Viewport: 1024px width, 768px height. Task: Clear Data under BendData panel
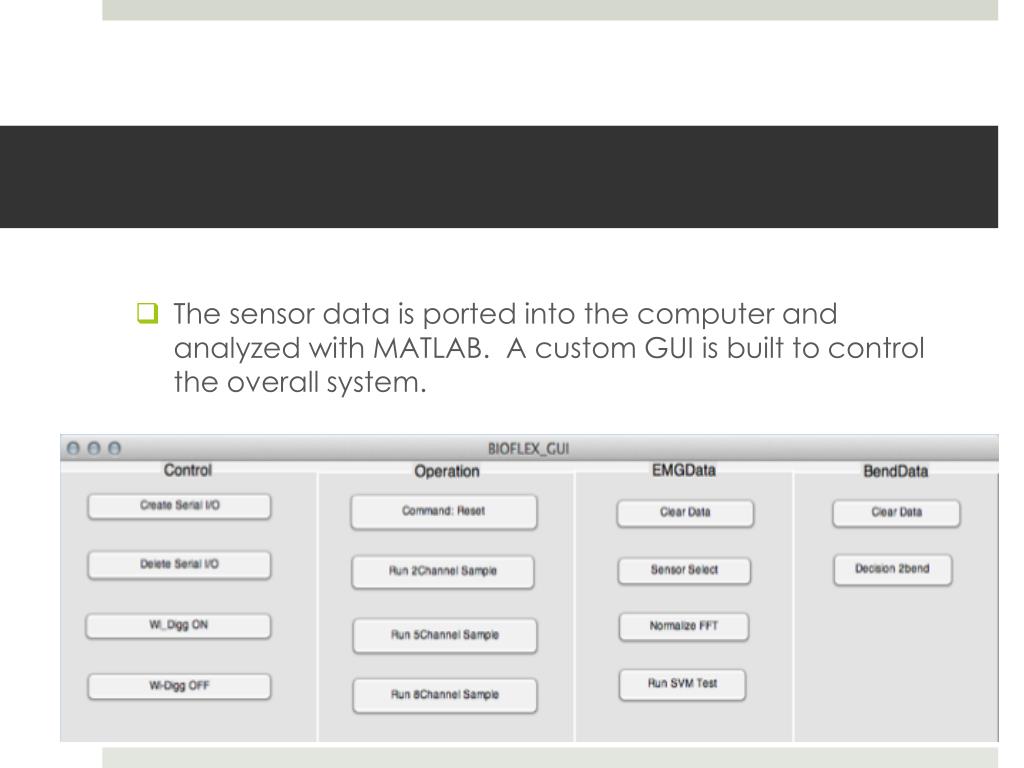click(x=897, y=513)
